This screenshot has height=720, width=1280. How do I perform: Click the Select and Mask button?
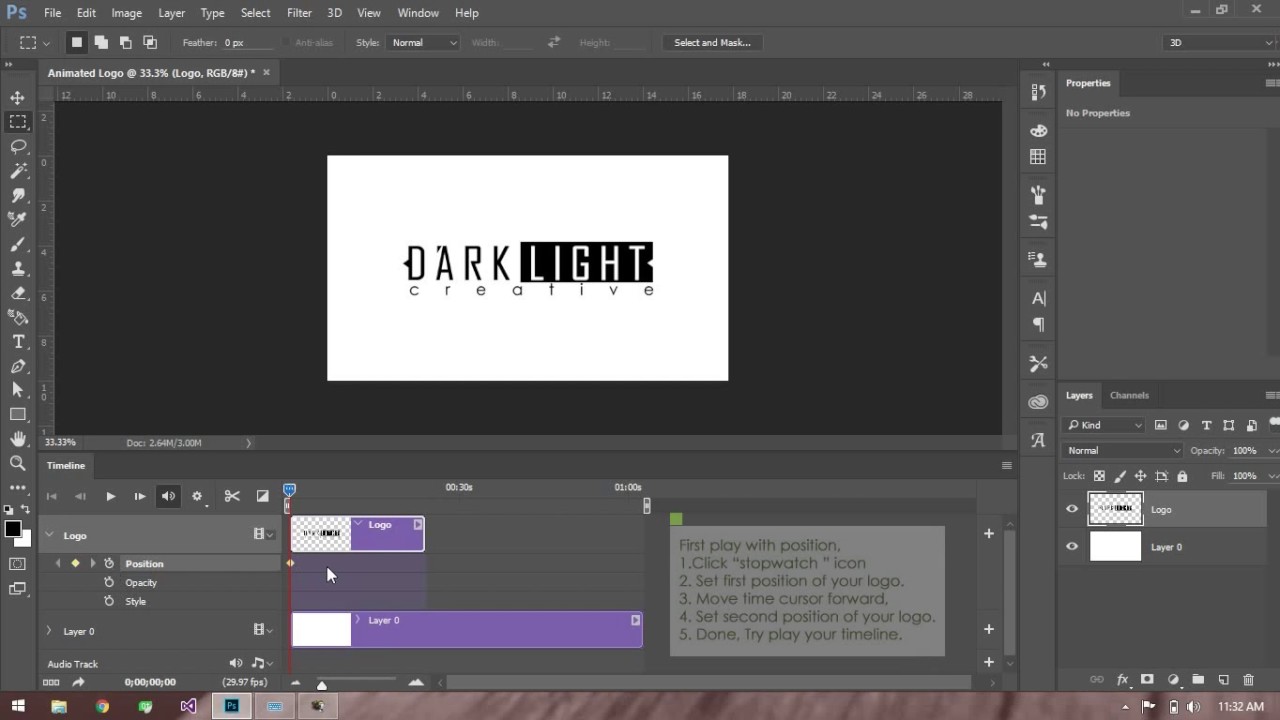coord(712,42)
